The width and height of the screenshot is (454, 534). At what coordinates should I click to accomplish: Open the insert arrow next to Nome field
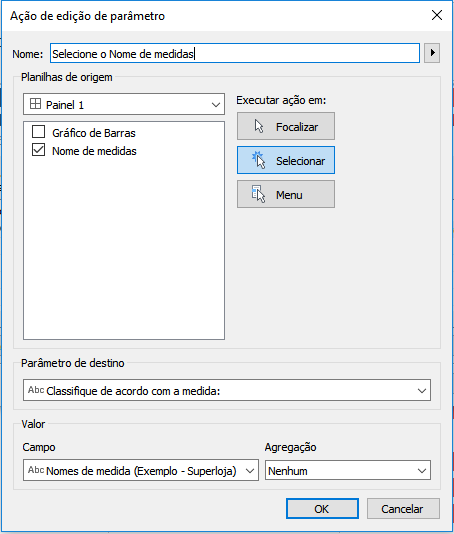(432, 53)
